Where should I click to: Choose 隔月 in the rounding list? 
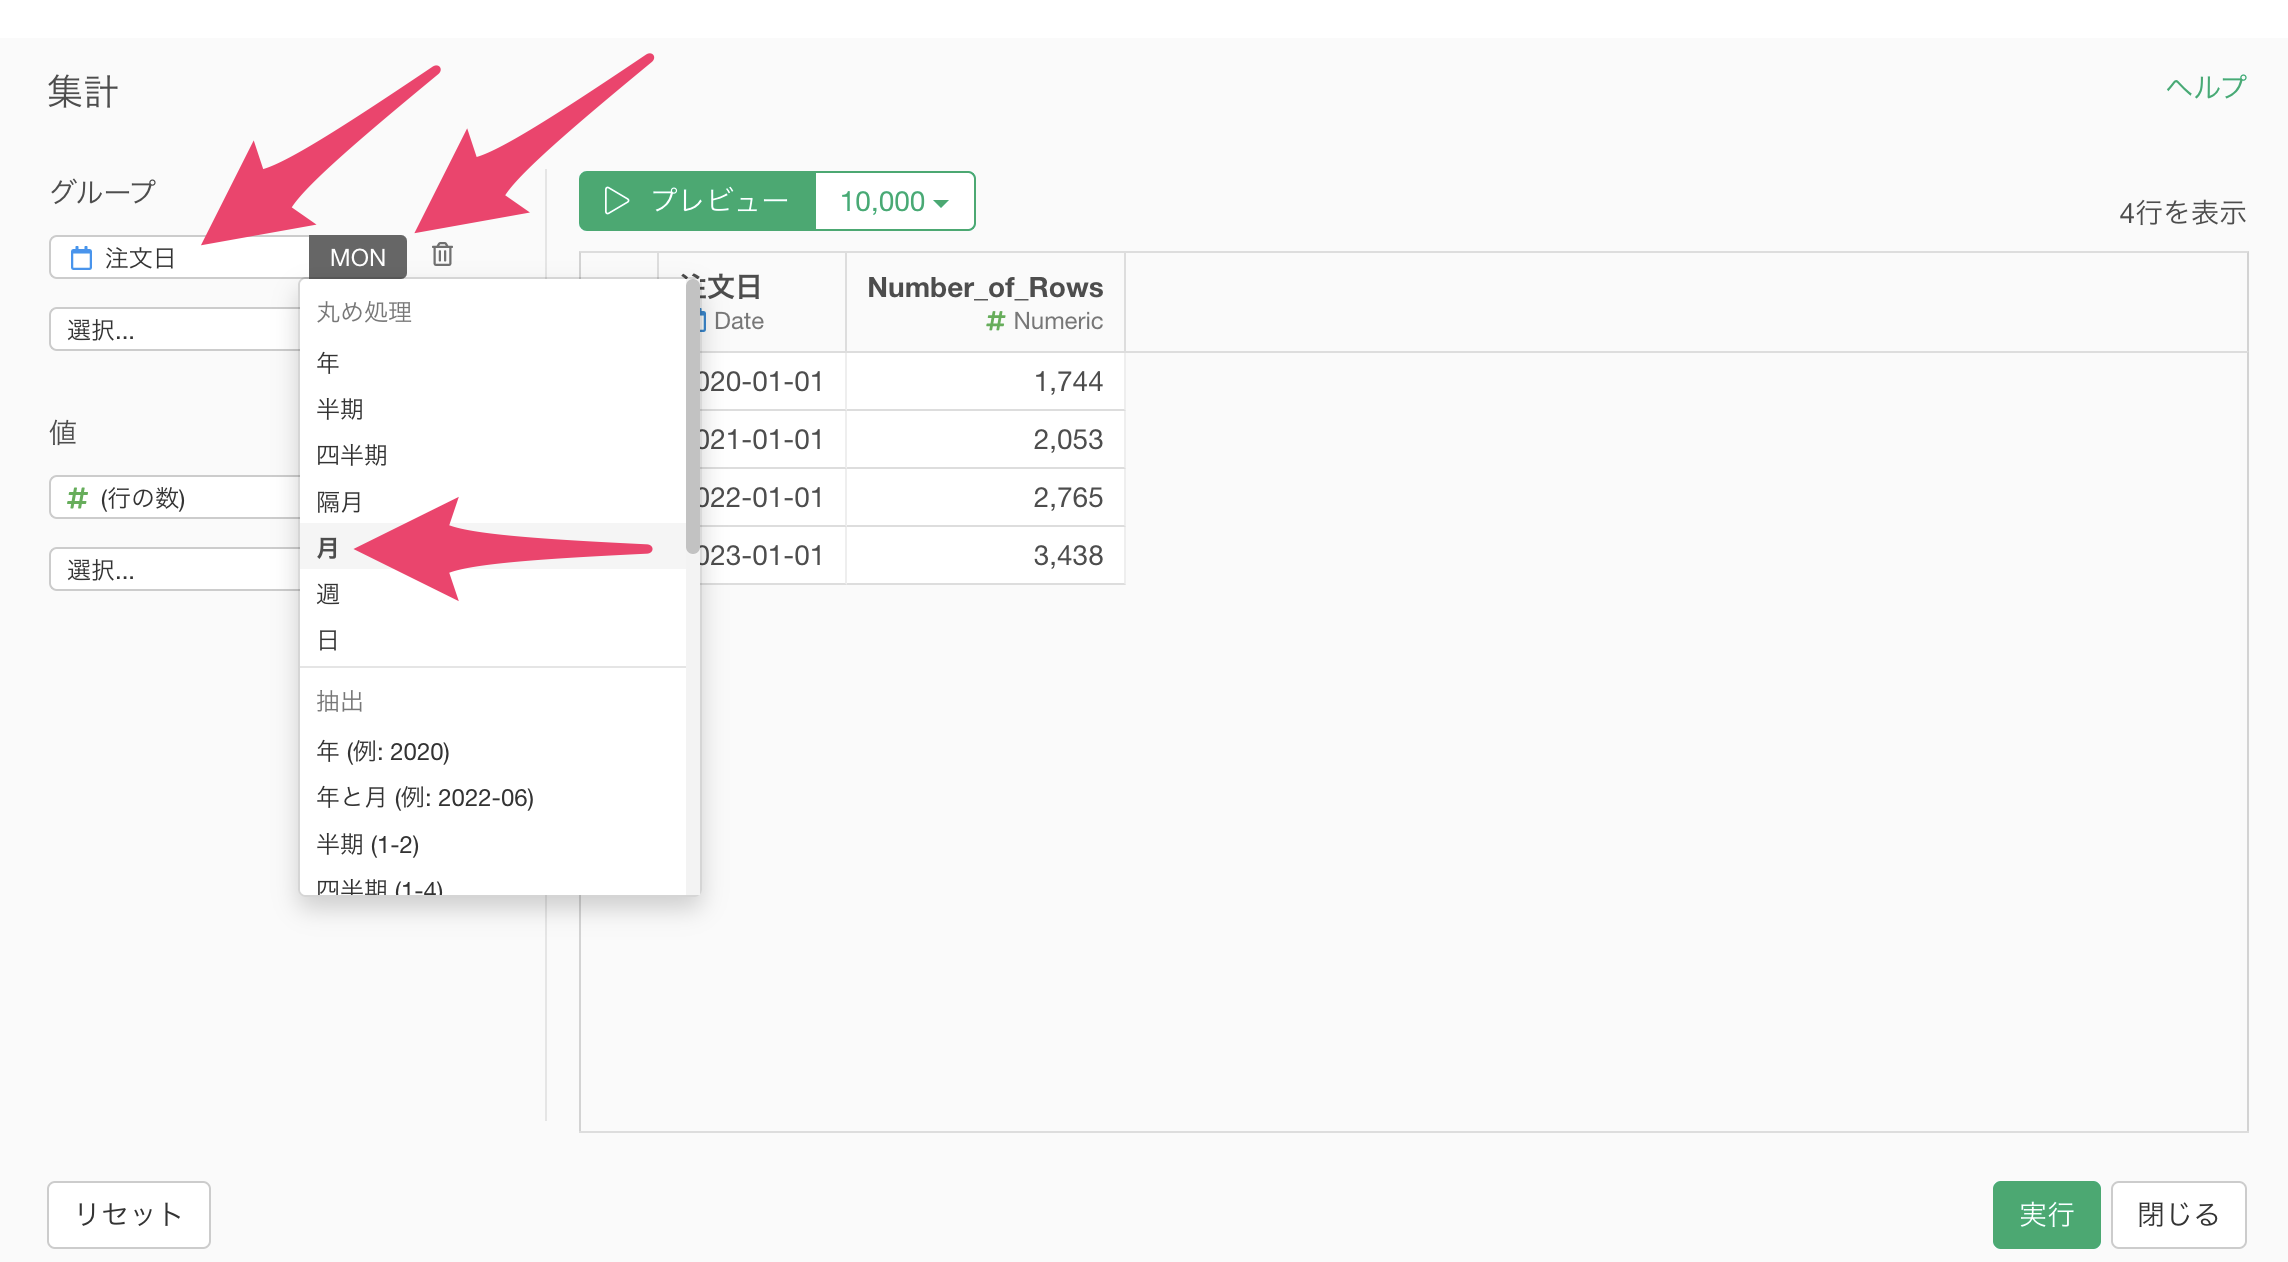pos(493,501)
